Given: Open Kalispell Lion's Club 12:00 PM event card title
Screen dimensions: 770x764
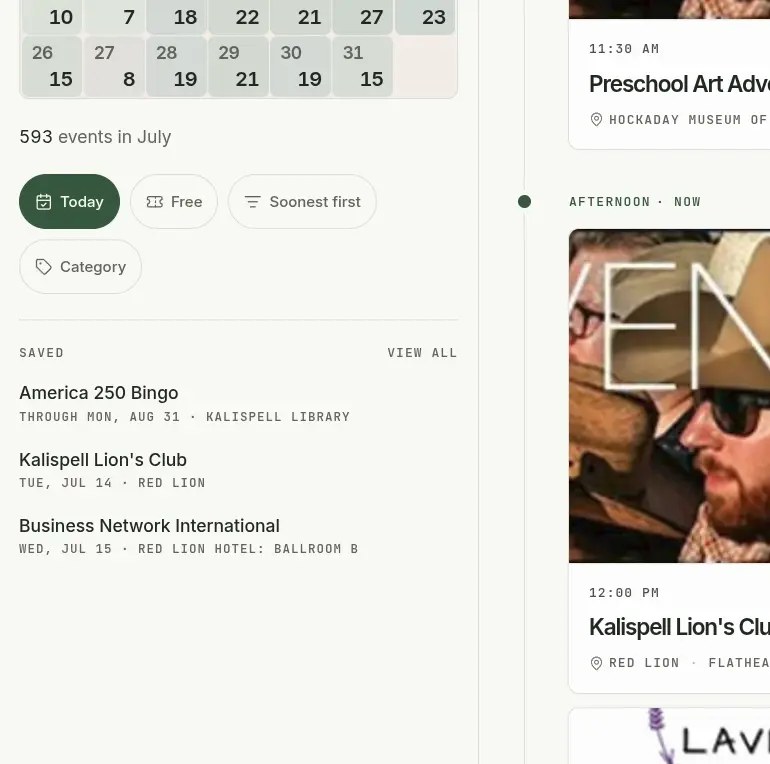Looking at the screenshot, I should pyautogui.click(x=679, y=627).
